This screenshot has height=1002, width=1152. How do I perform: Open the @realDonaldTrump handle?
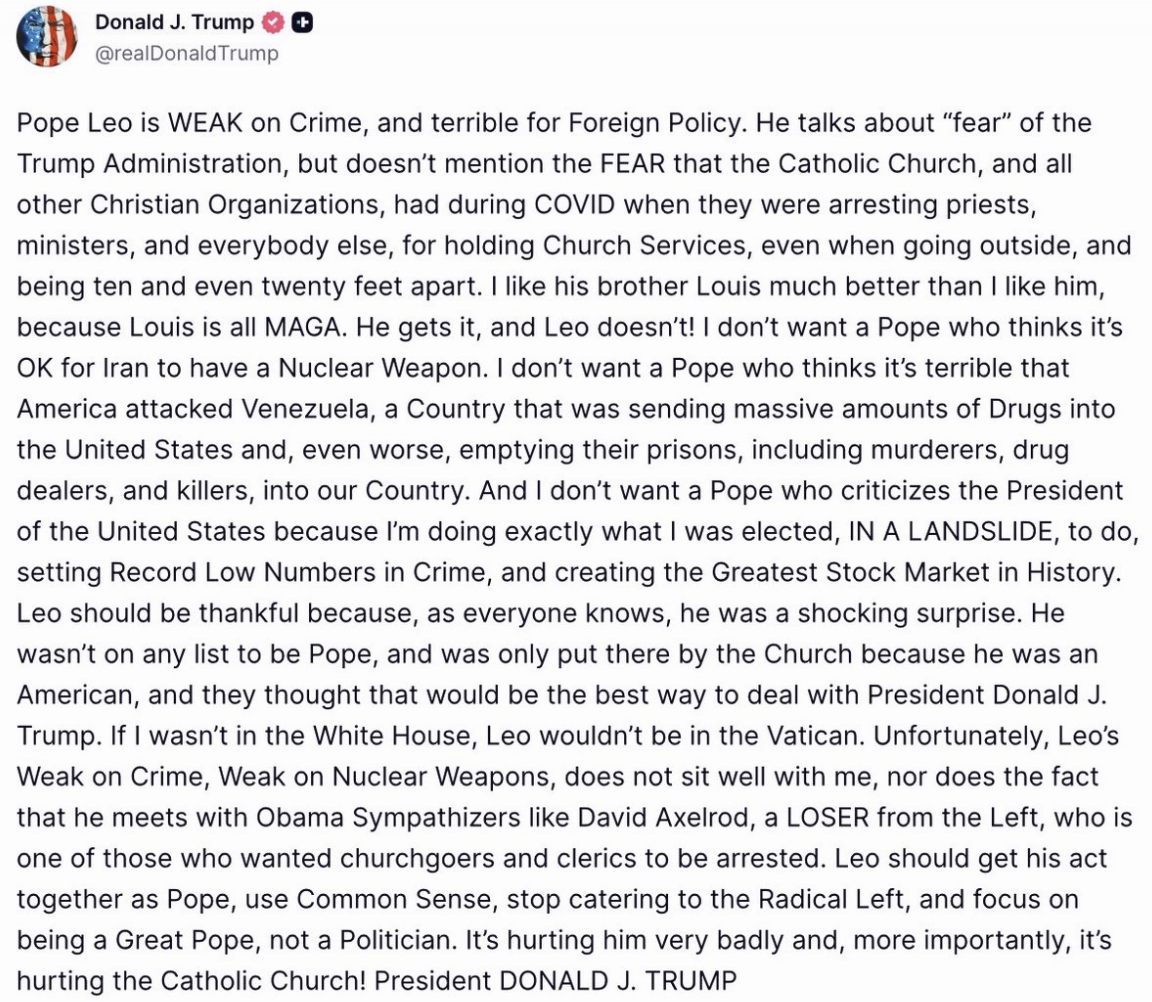[x=187, y=54]
